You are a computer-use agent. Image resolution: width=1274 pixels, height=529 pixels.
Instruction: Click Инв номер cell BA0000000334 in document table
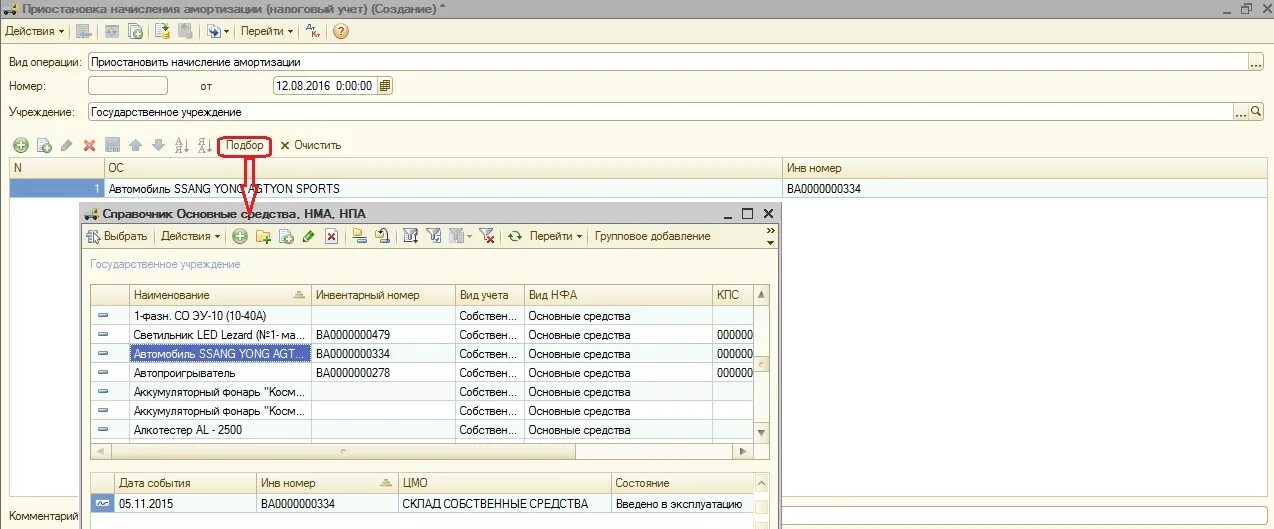tap(1026, 188)
